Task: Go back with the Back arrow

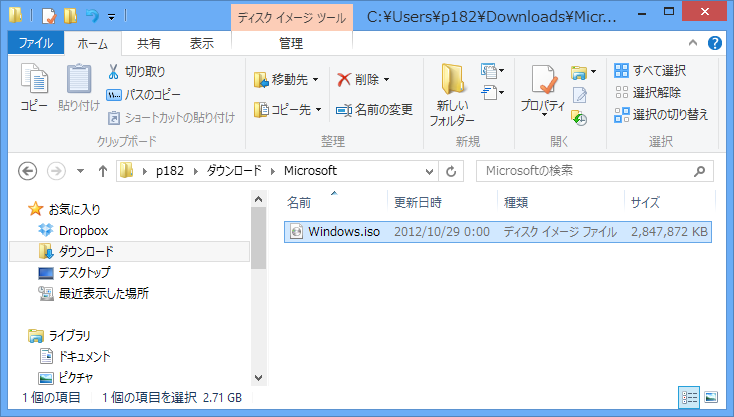Action: click(28, 171)
